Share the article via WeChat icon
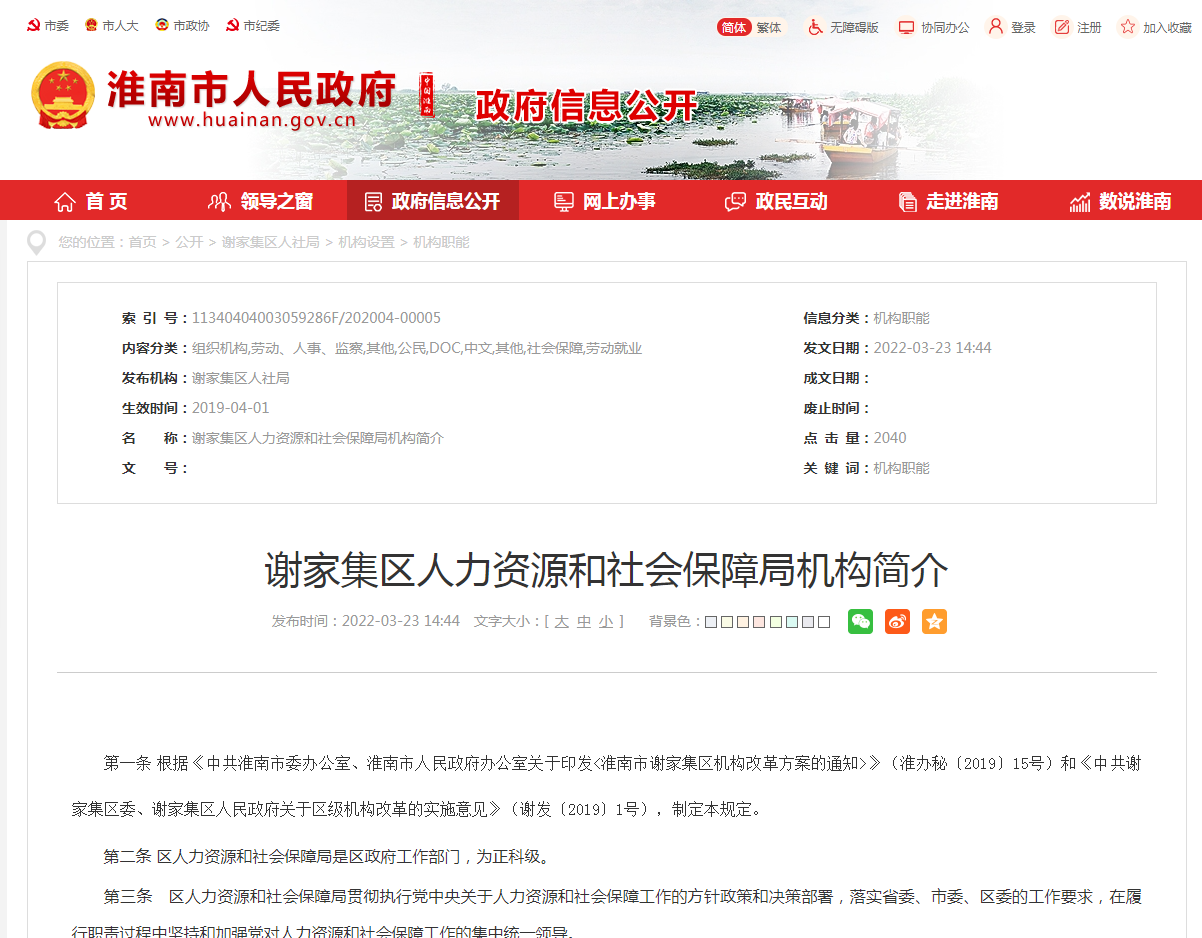This screenshot has width=1202, height=938. click(x=859, y=621)
